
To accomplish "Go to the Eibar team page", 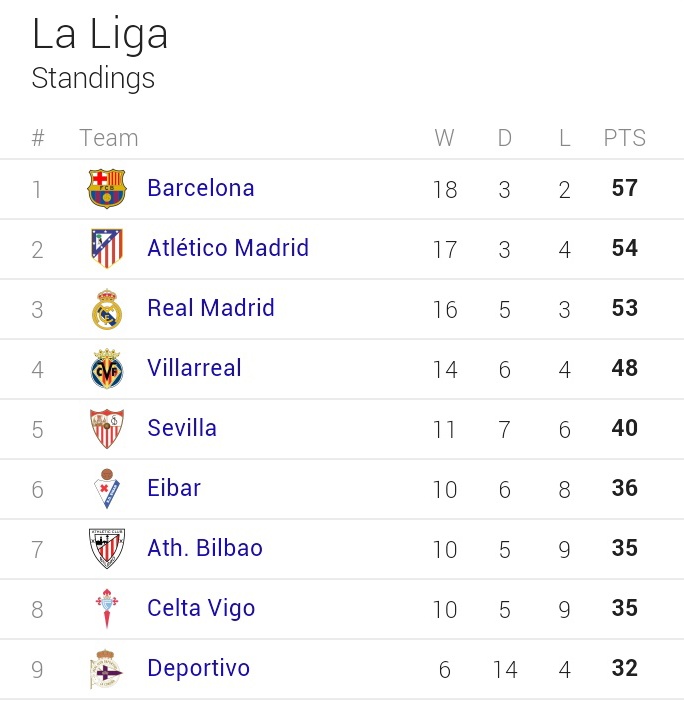I will [174, 487].
